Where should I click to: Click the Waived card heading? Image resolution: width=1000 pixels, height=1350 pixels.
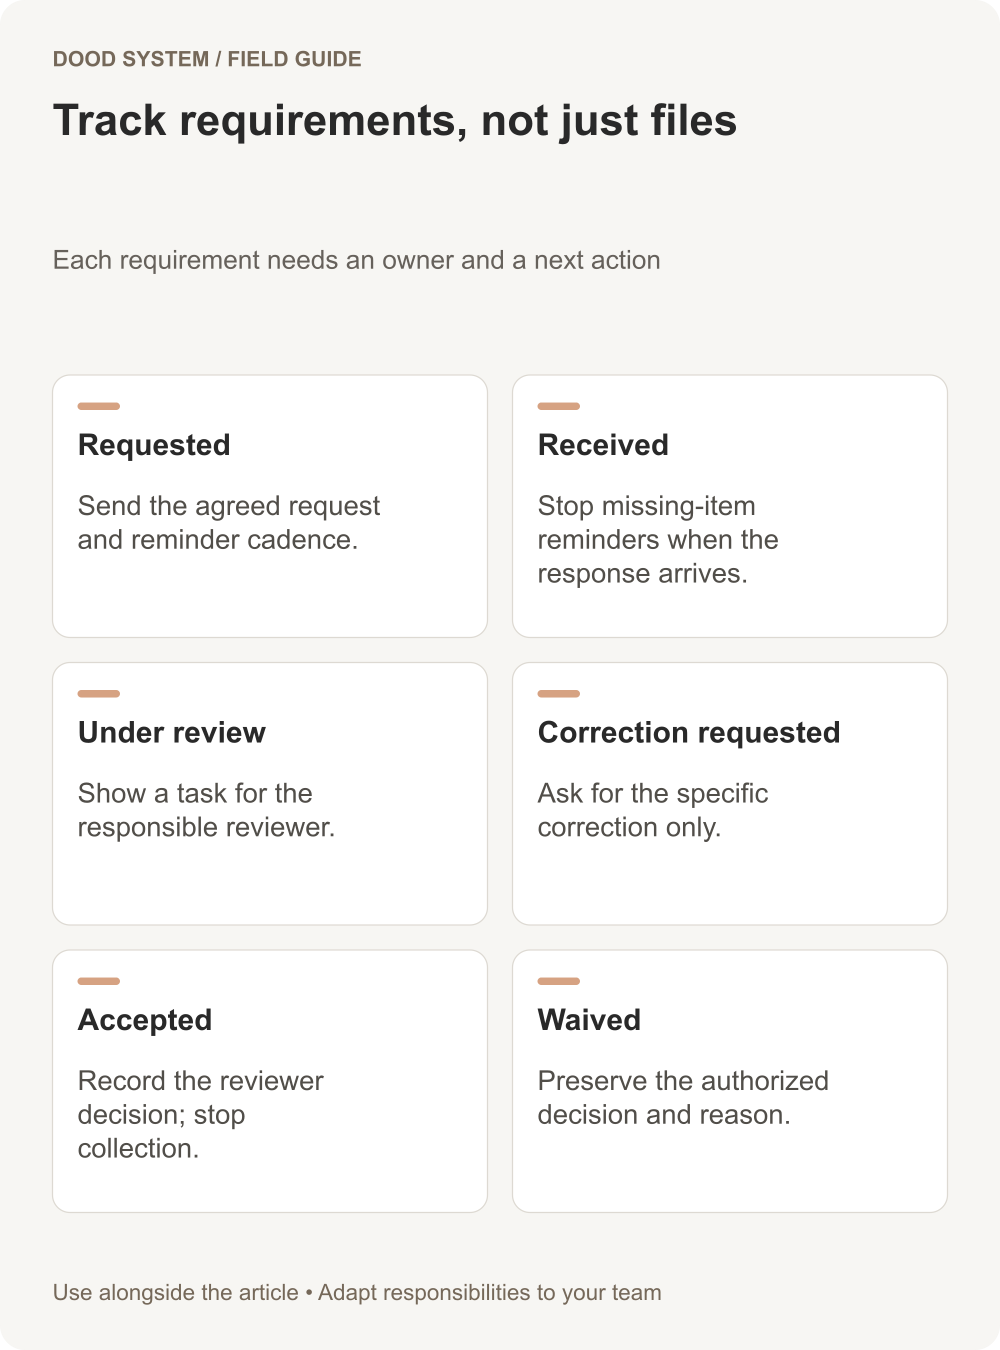click(x=589, y=1020)
